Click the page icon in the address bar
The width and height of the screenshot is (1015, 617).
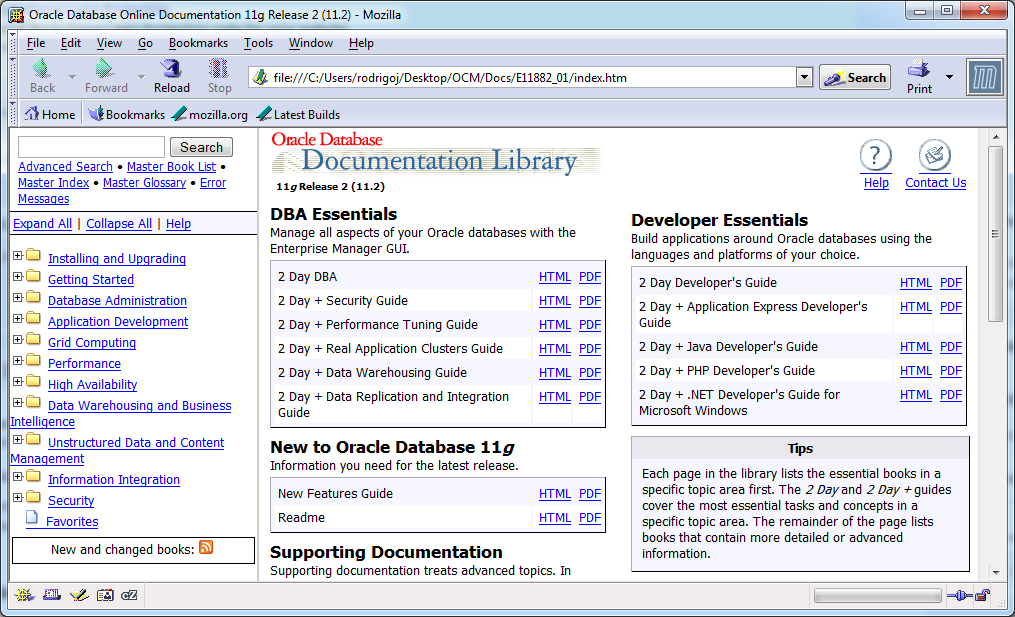[x=261, y=78]
